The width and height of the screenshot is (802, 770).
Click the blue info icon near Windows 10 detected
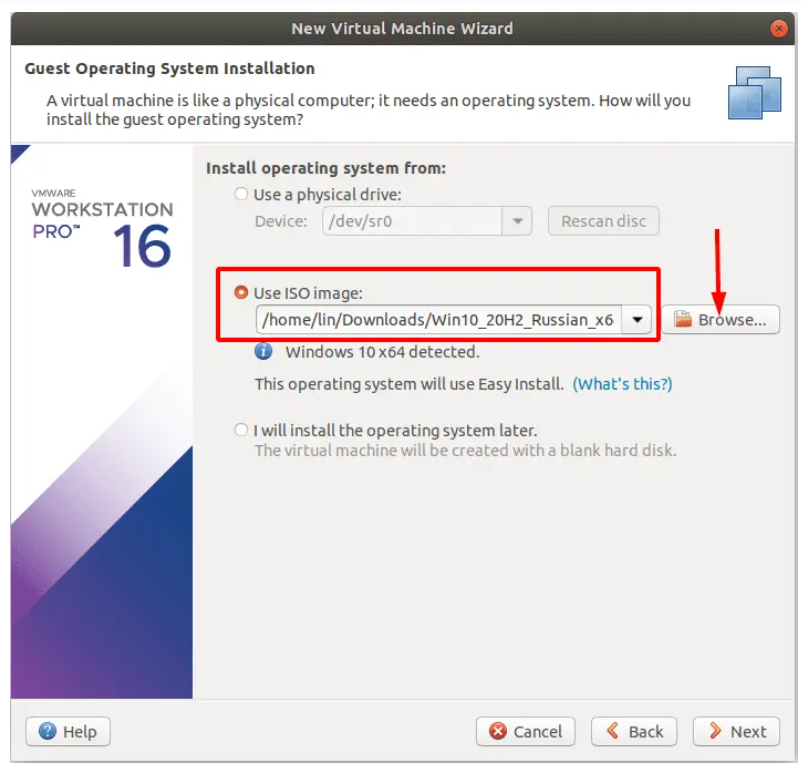pyautogui.click(x=263, y=351)
